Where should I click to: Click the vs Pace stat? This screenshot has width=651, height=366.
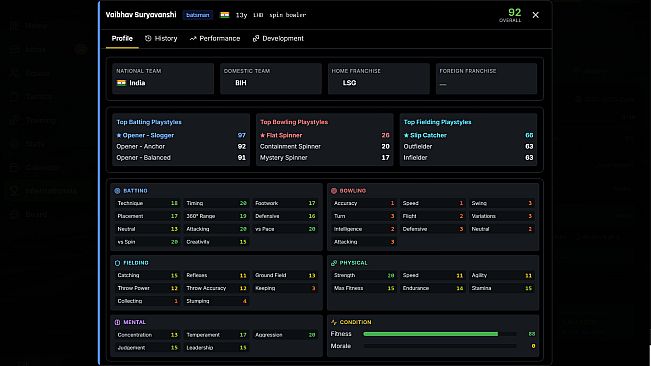click(285, 229)
